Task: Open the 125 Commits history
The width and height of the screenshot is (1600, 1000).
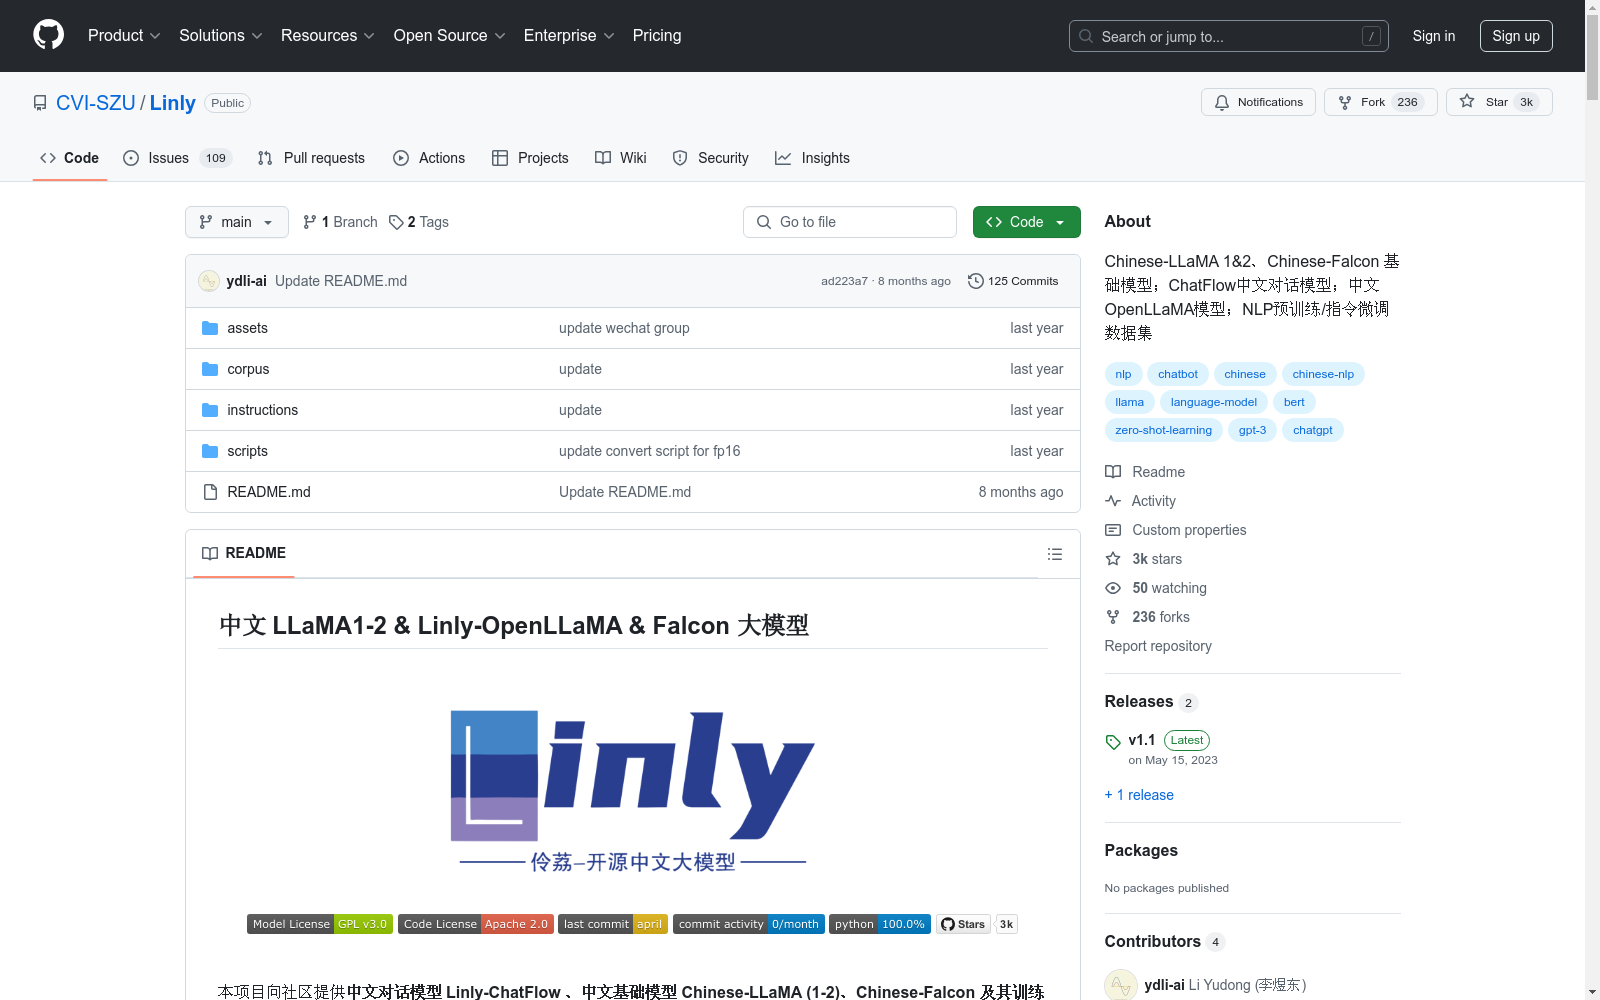Action: coord(1013,281)
